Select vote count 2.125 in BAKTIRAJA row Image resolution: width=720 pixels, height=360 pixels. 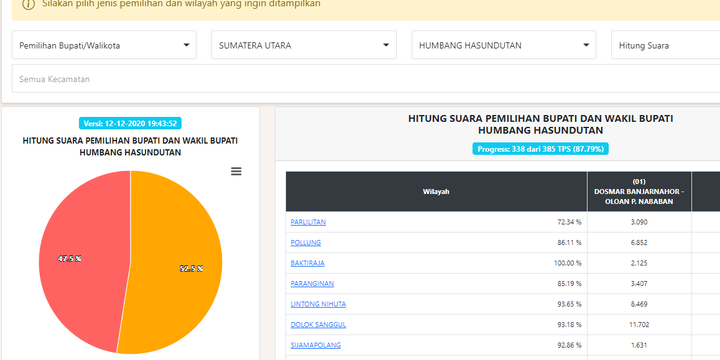coord(639,263)
